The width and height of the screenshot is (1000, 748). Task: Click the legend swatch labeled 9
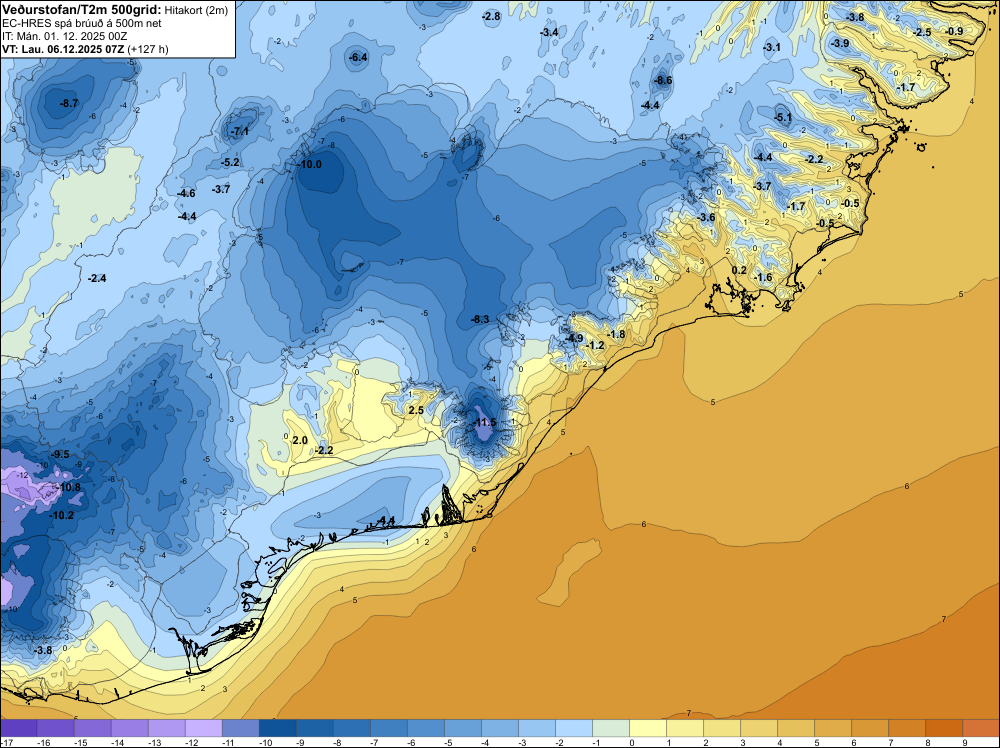pos(981,728)
